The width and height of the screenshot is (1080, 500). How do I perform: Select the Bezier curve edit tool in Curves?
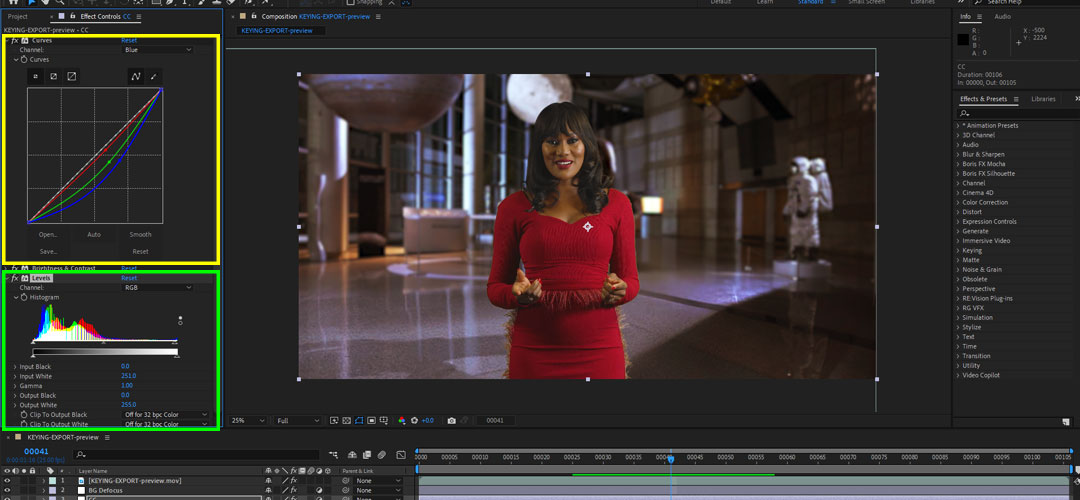pos(136,76)
